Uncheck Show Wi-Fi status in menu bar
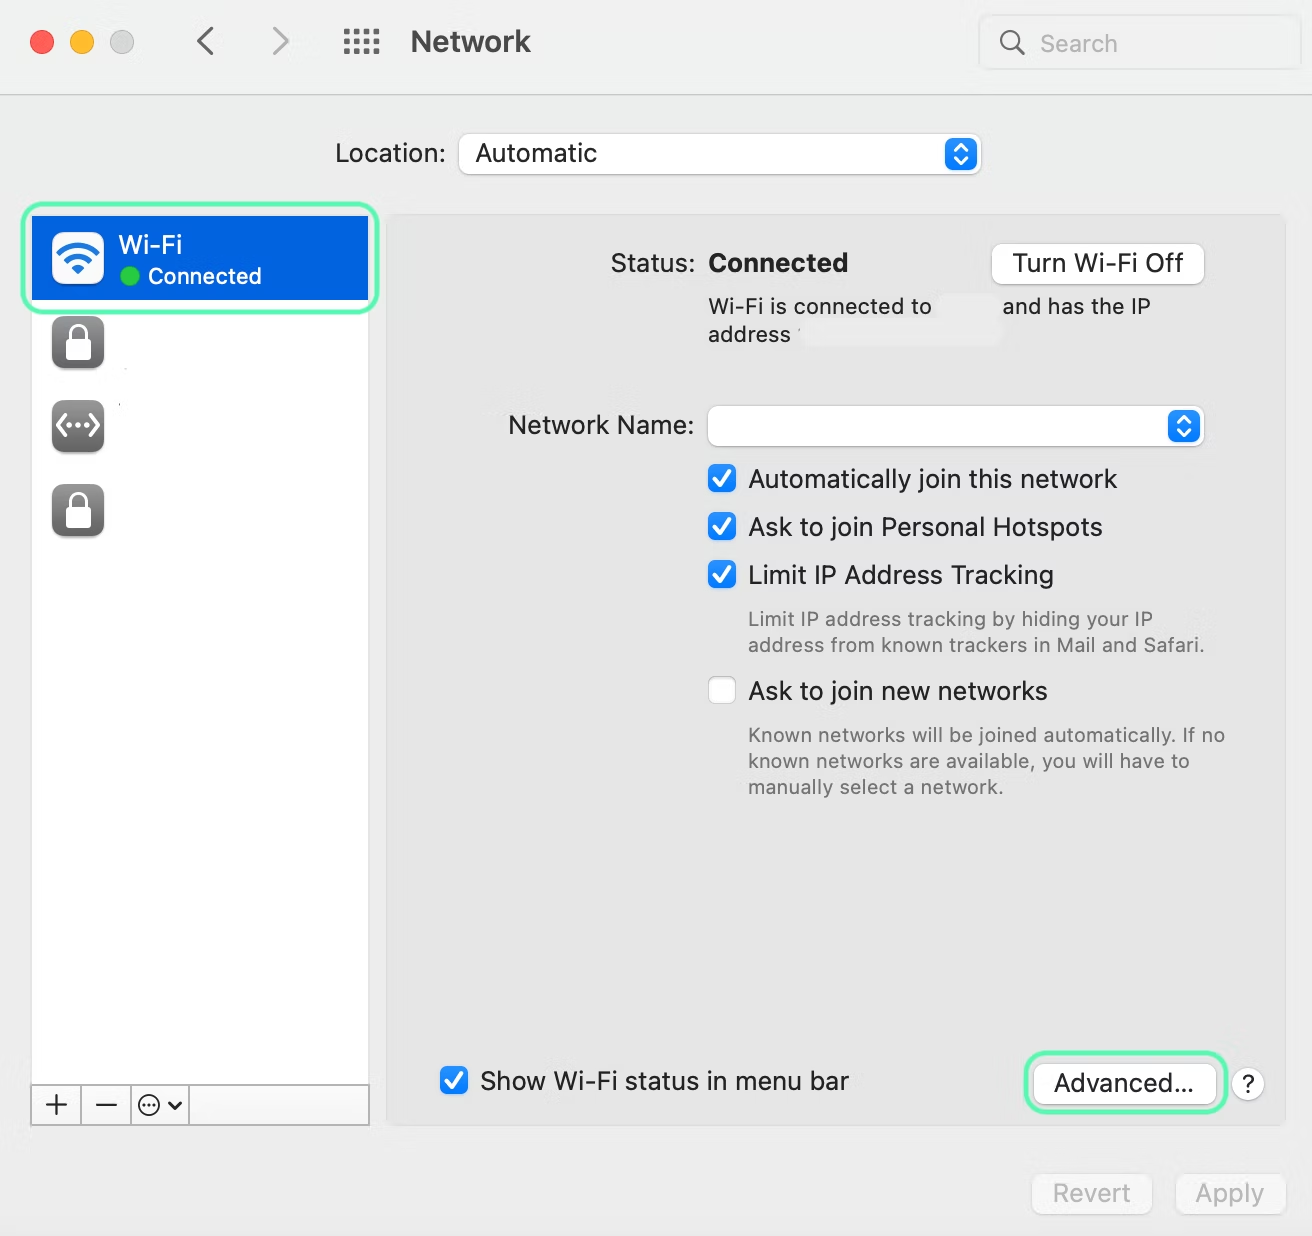The image size is (1312, 1236). (x=454, y=1080)
